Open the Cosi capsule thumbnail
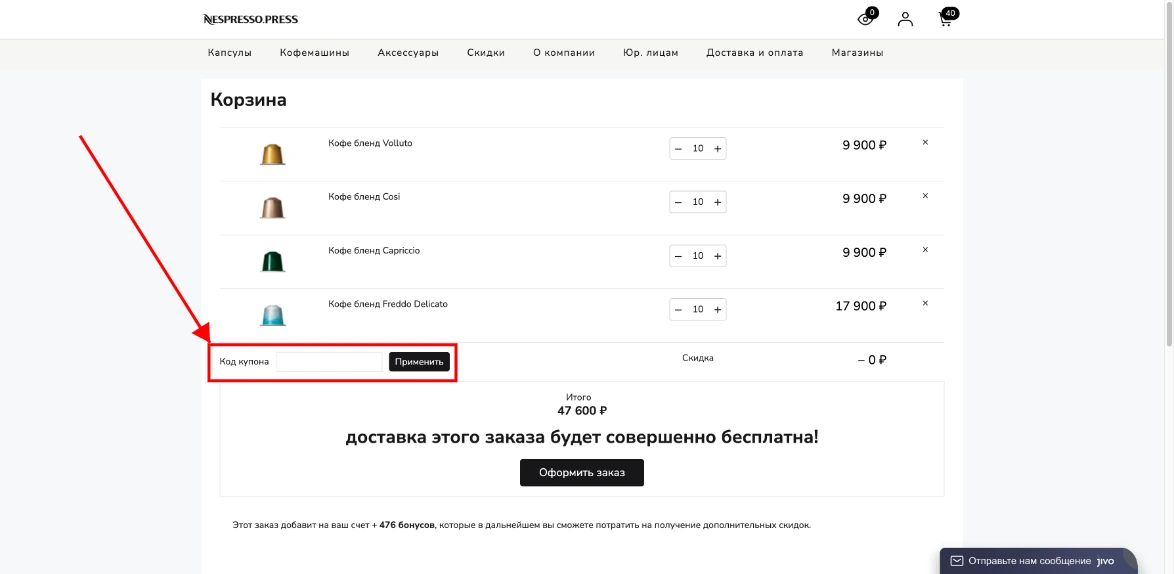 click(273, 208)
